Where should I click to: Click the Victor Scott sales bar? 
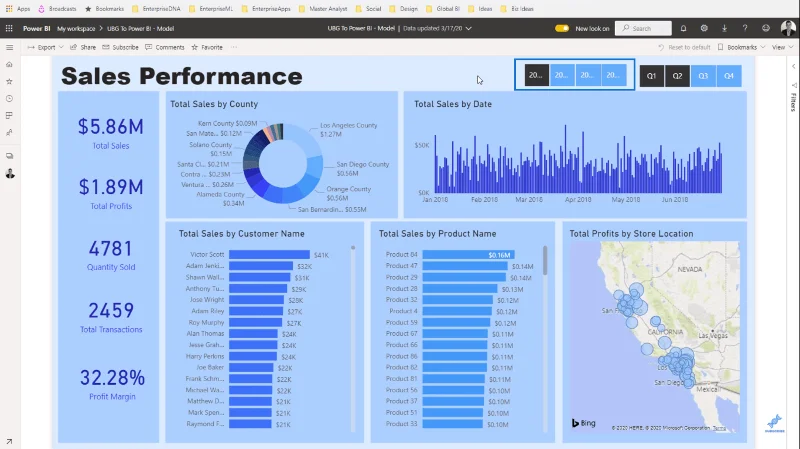[x=269, y=255]
